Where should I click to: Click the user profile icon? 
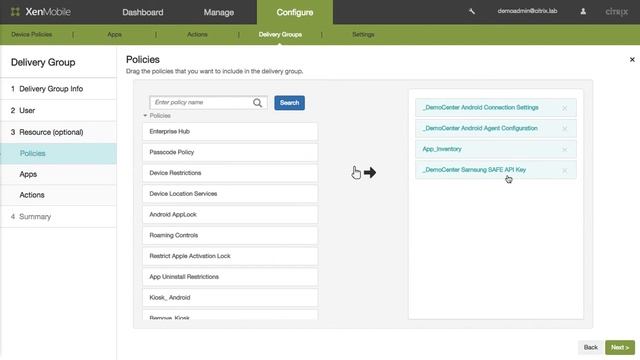(x=583, y=11)
